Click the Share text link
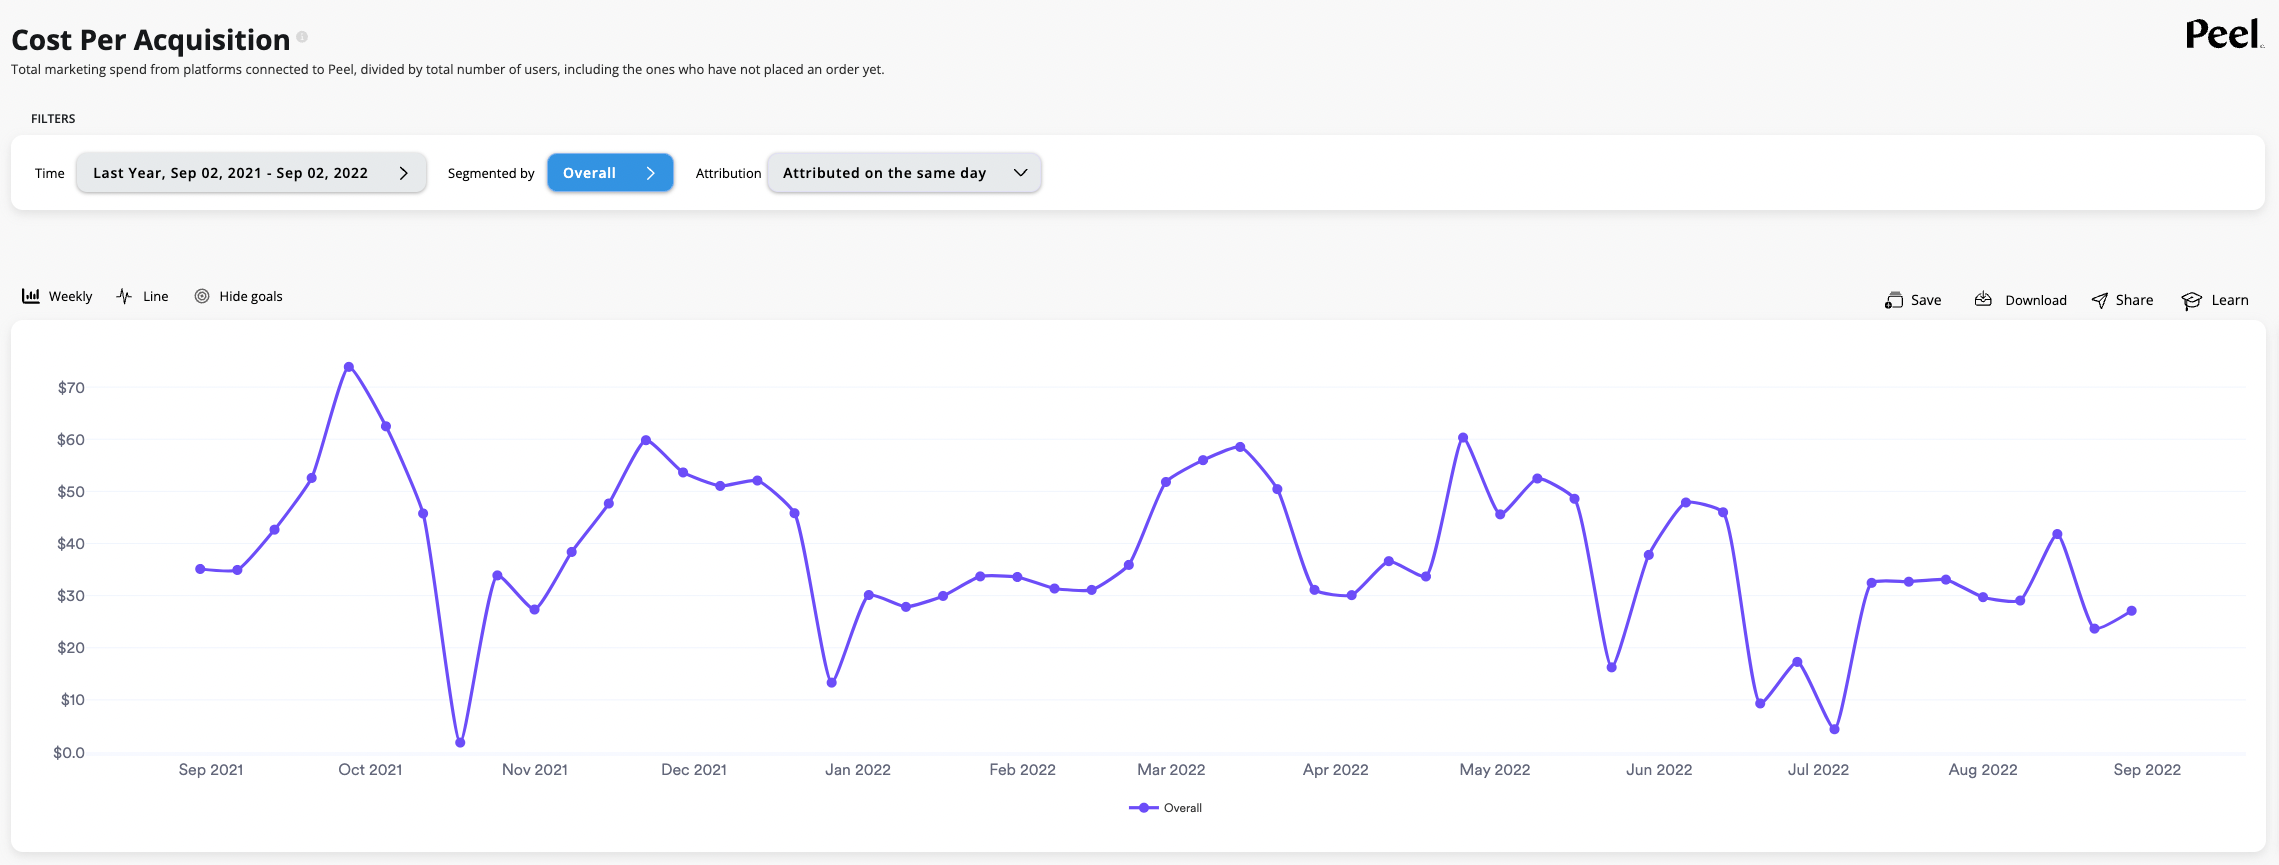Image resolution: width=2279 pixels, height=865 pixels. coord(2134,300)
